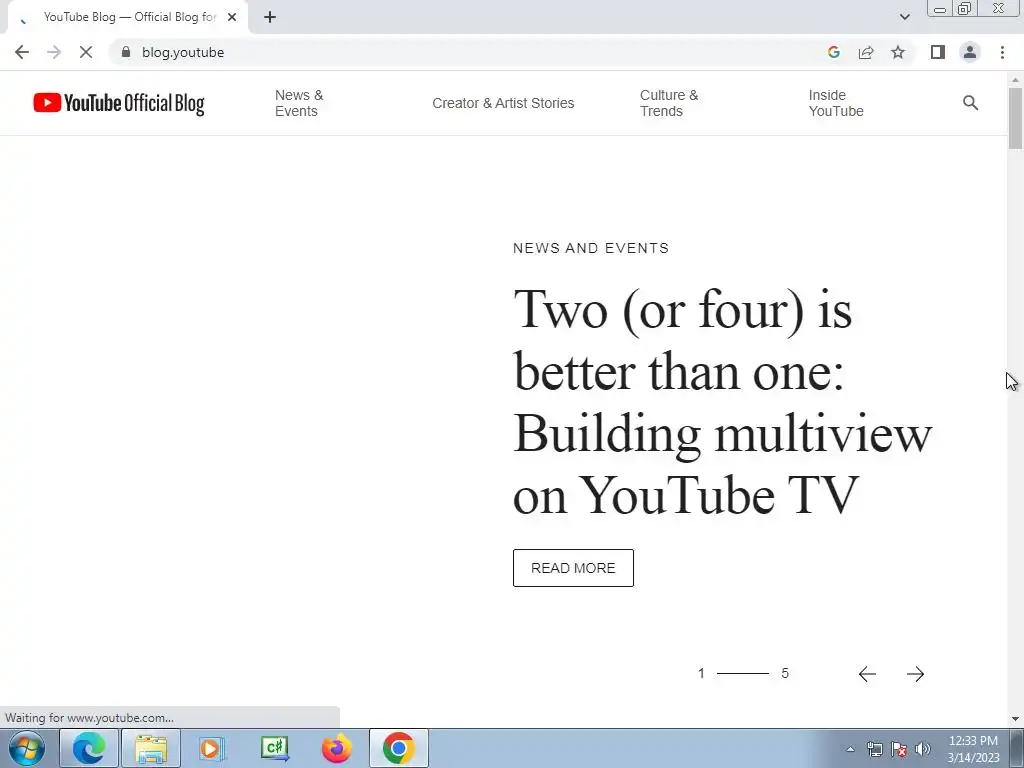Viewport: 1024px width, 768px height.
Task: Open Culture & Trends section
Action: [x=669, y=103]
